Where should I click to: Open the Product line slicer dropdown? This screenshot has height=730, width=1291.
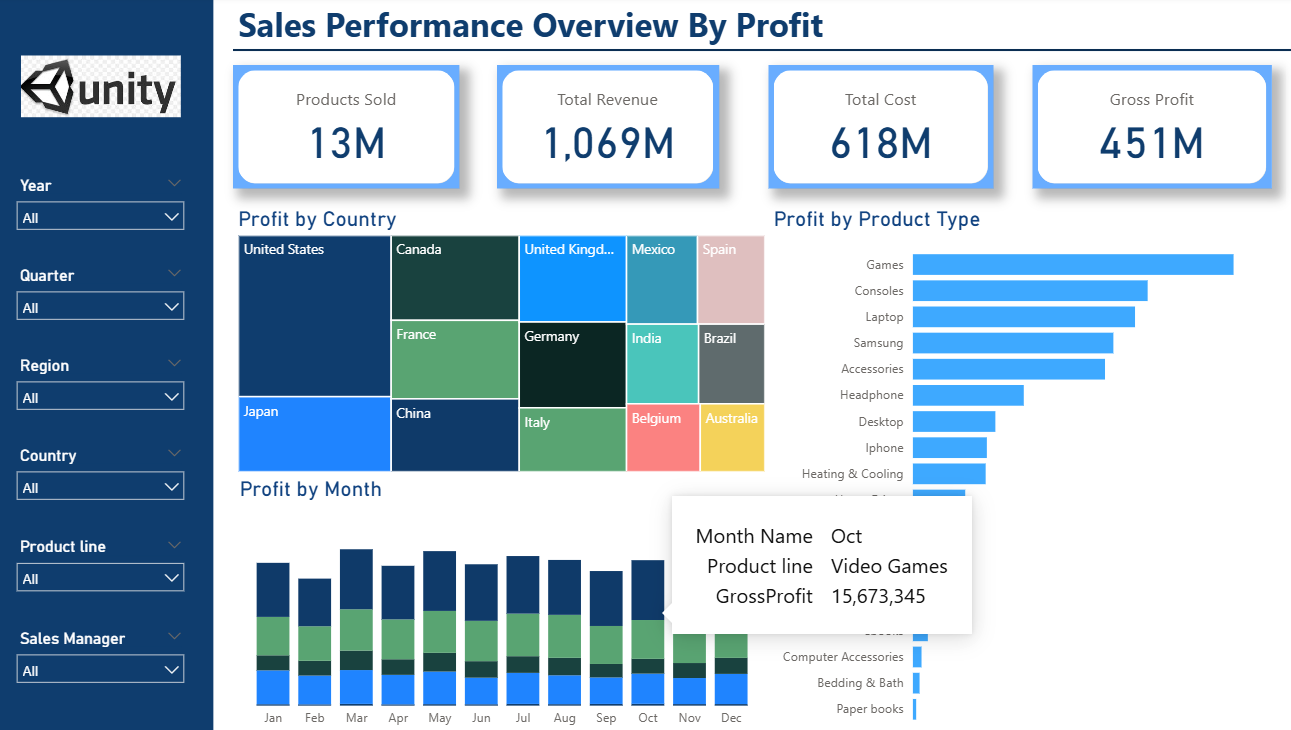tap(100, 578)
